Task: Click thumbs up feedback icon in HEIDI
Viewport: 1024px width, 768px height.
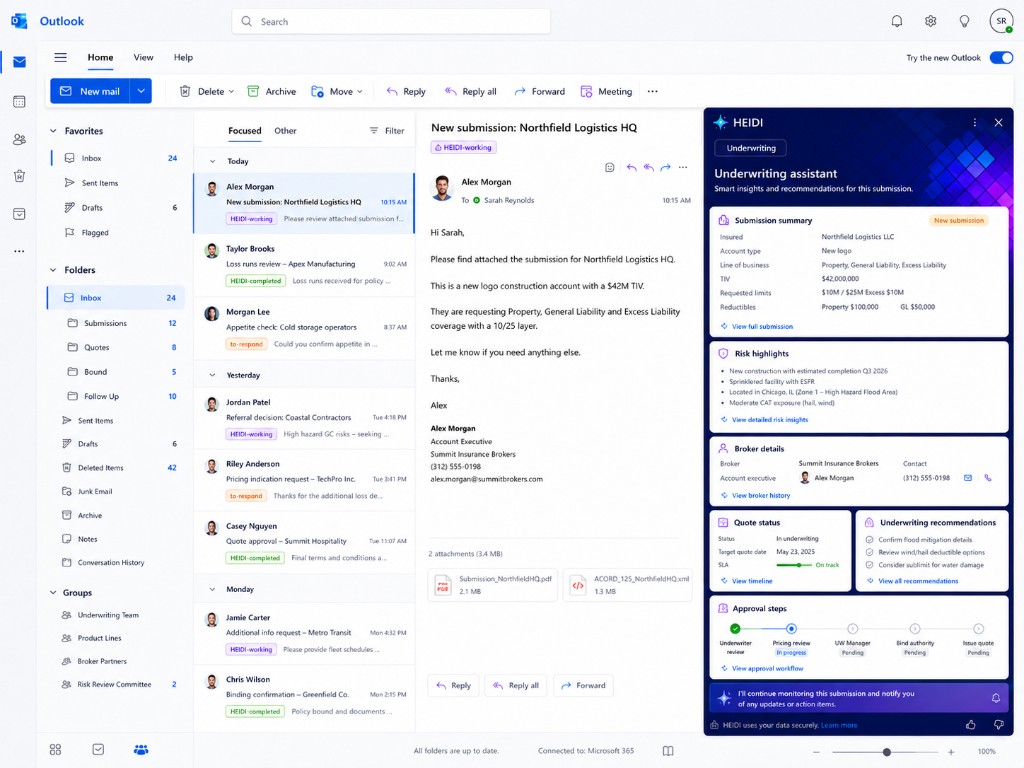Action: coord(971,724)
